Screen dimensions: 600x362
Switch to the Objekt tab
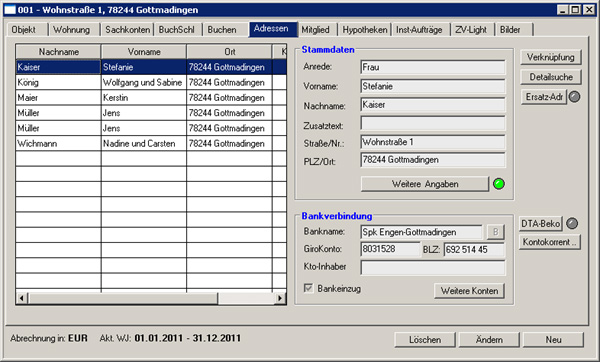coord(27,30)
